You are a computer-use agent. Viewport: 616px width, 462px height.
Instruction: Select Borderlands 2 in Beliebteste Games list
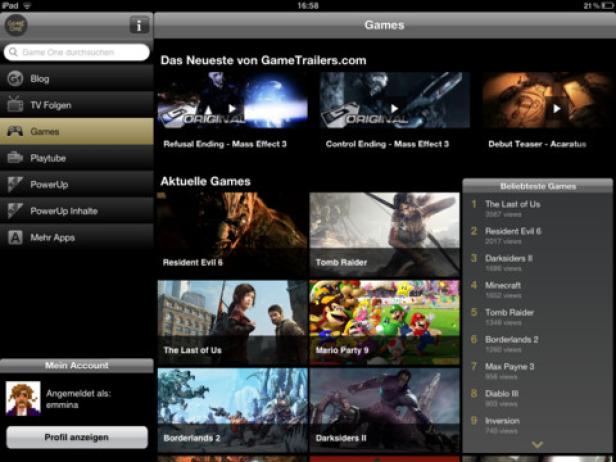tap(537, 344)
